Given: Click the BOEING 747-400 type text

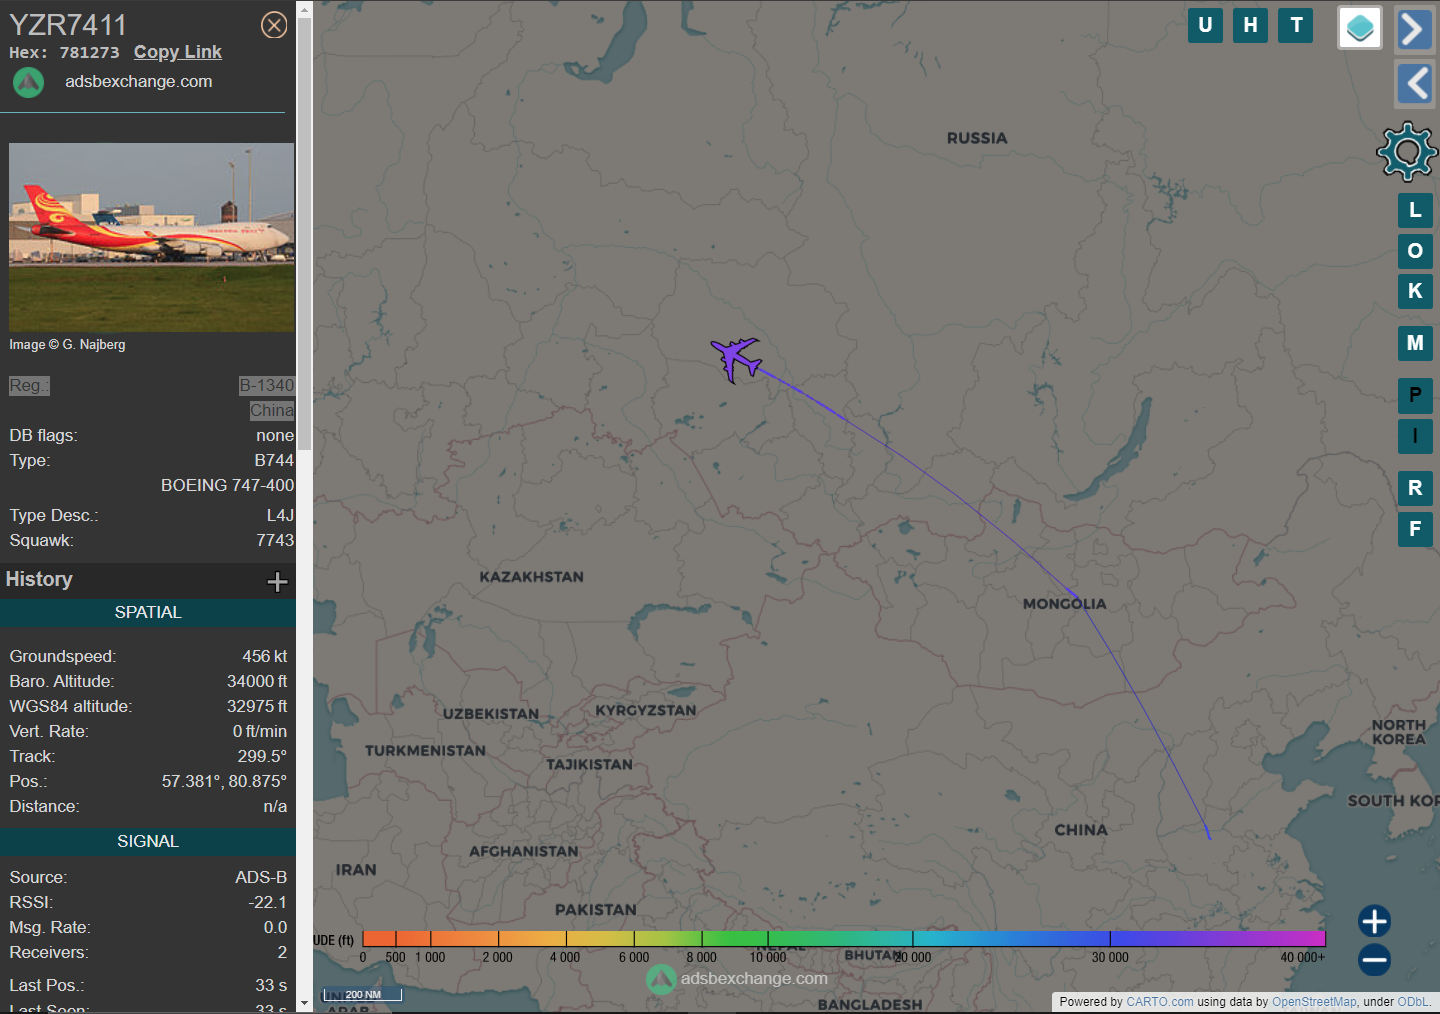Looking at the screenshot, I should (227, 486).
